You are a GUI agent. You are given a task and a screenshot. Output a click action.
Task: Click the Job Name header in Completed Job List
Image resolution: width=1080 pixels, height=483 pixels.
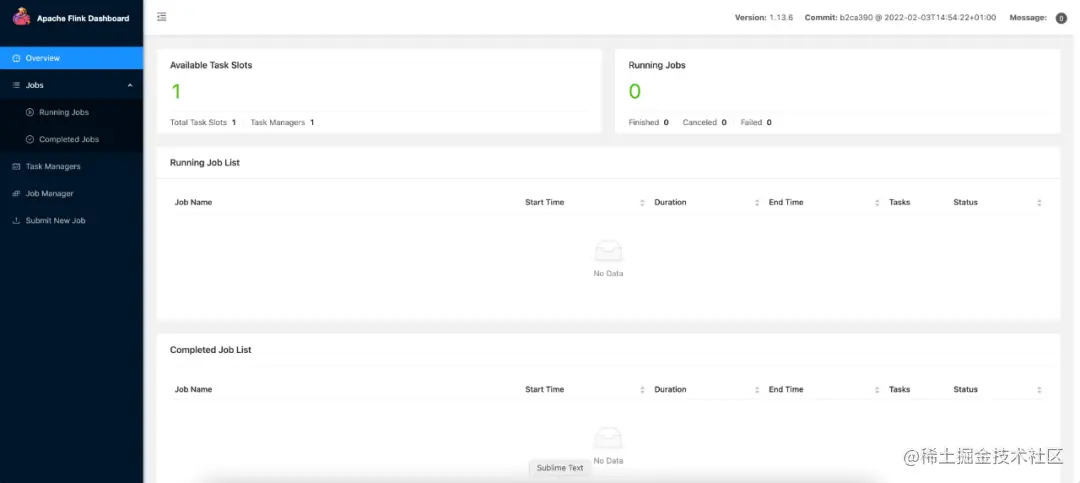point(193,389)
